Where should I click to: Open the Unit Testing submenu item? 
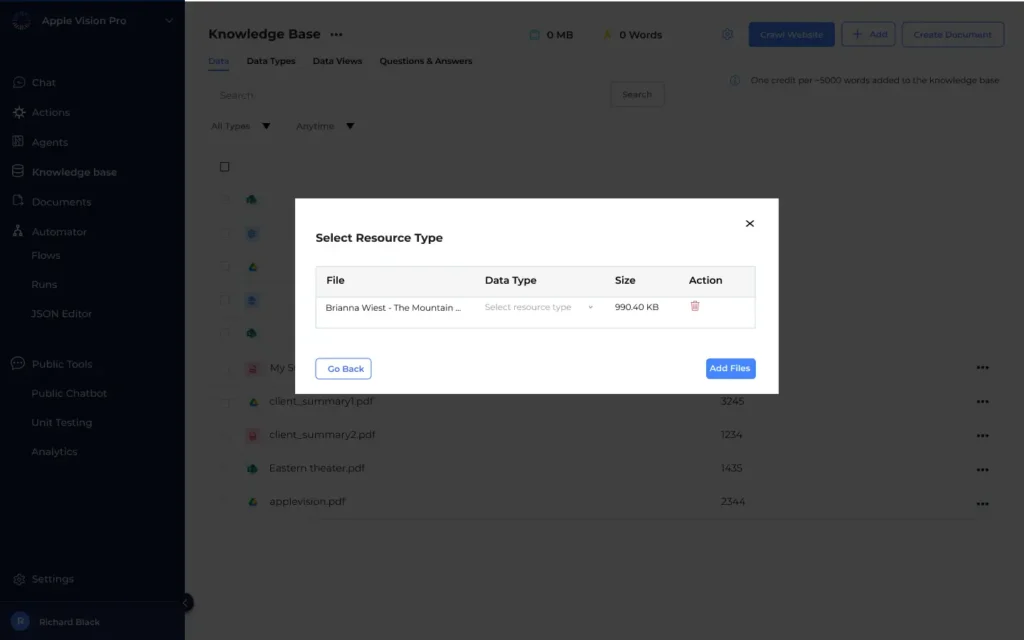tap(62, 423)
